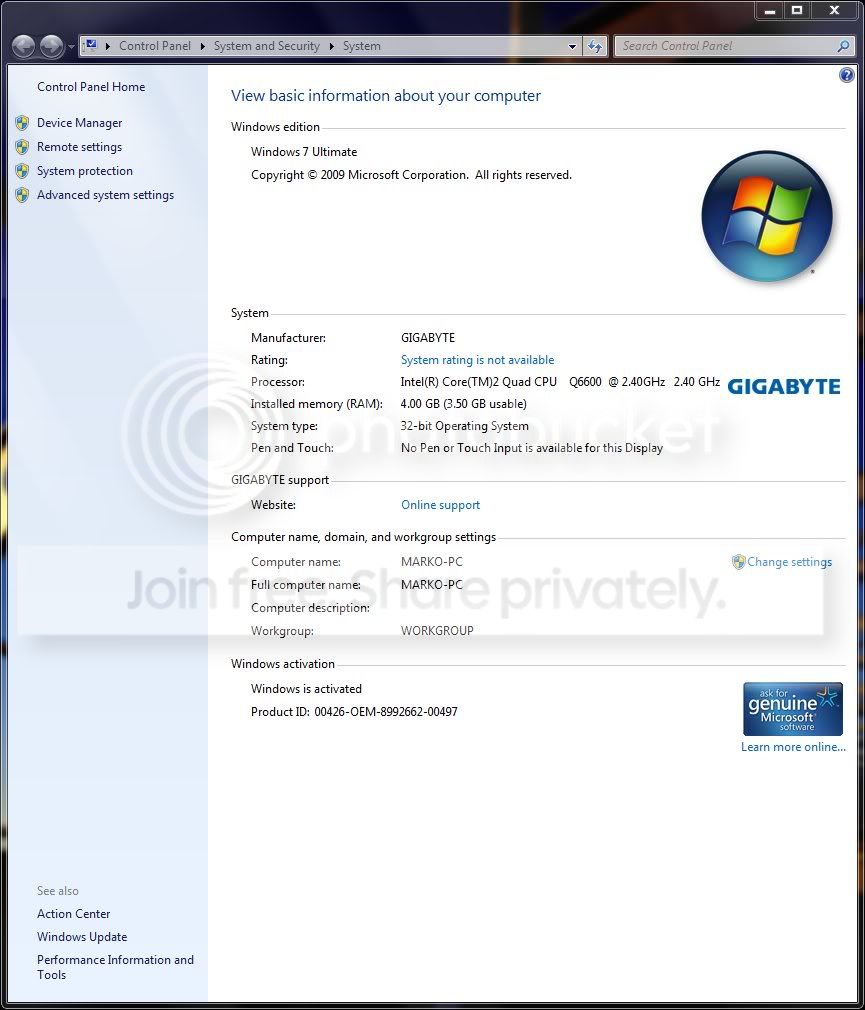865x1010 pixels.
Task: Click the blue help question mark icon
Action: [x=846, y=75]
